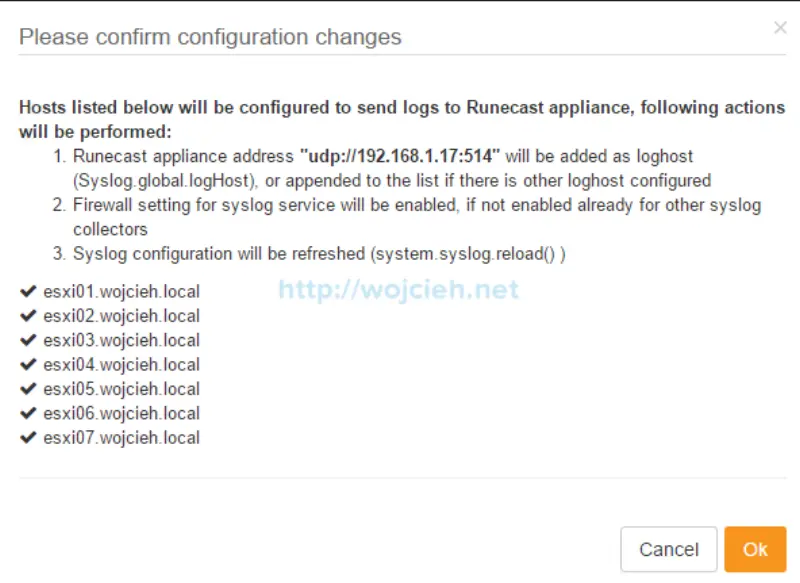800x583 pixels.
Task: Select the esxi05.wojcieh.local host name
Action: click(121, 389)
